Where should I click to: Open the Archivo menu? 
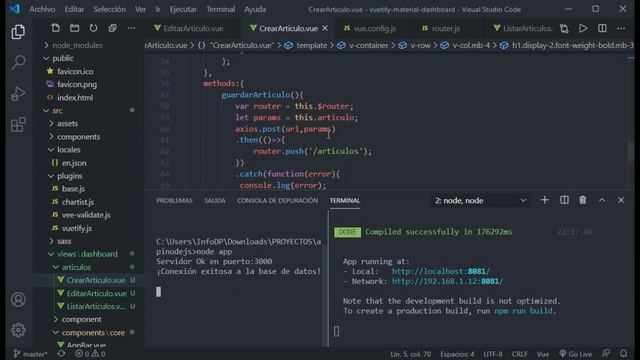pyautogui.click(x=42, y=9)
